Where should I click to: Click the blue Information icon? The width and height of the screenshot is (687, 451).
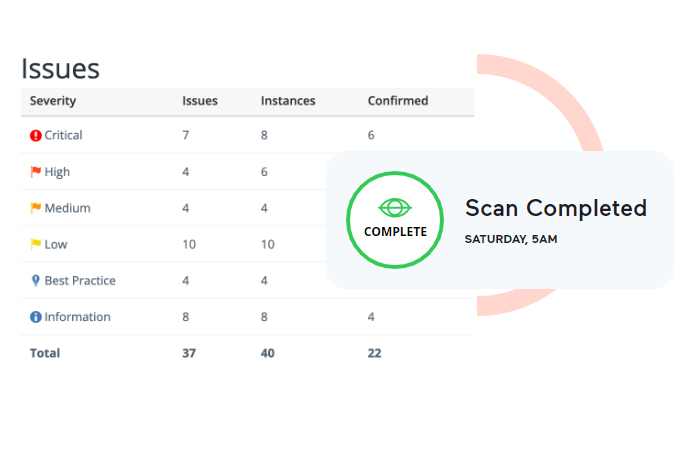(x=35, y=317)
